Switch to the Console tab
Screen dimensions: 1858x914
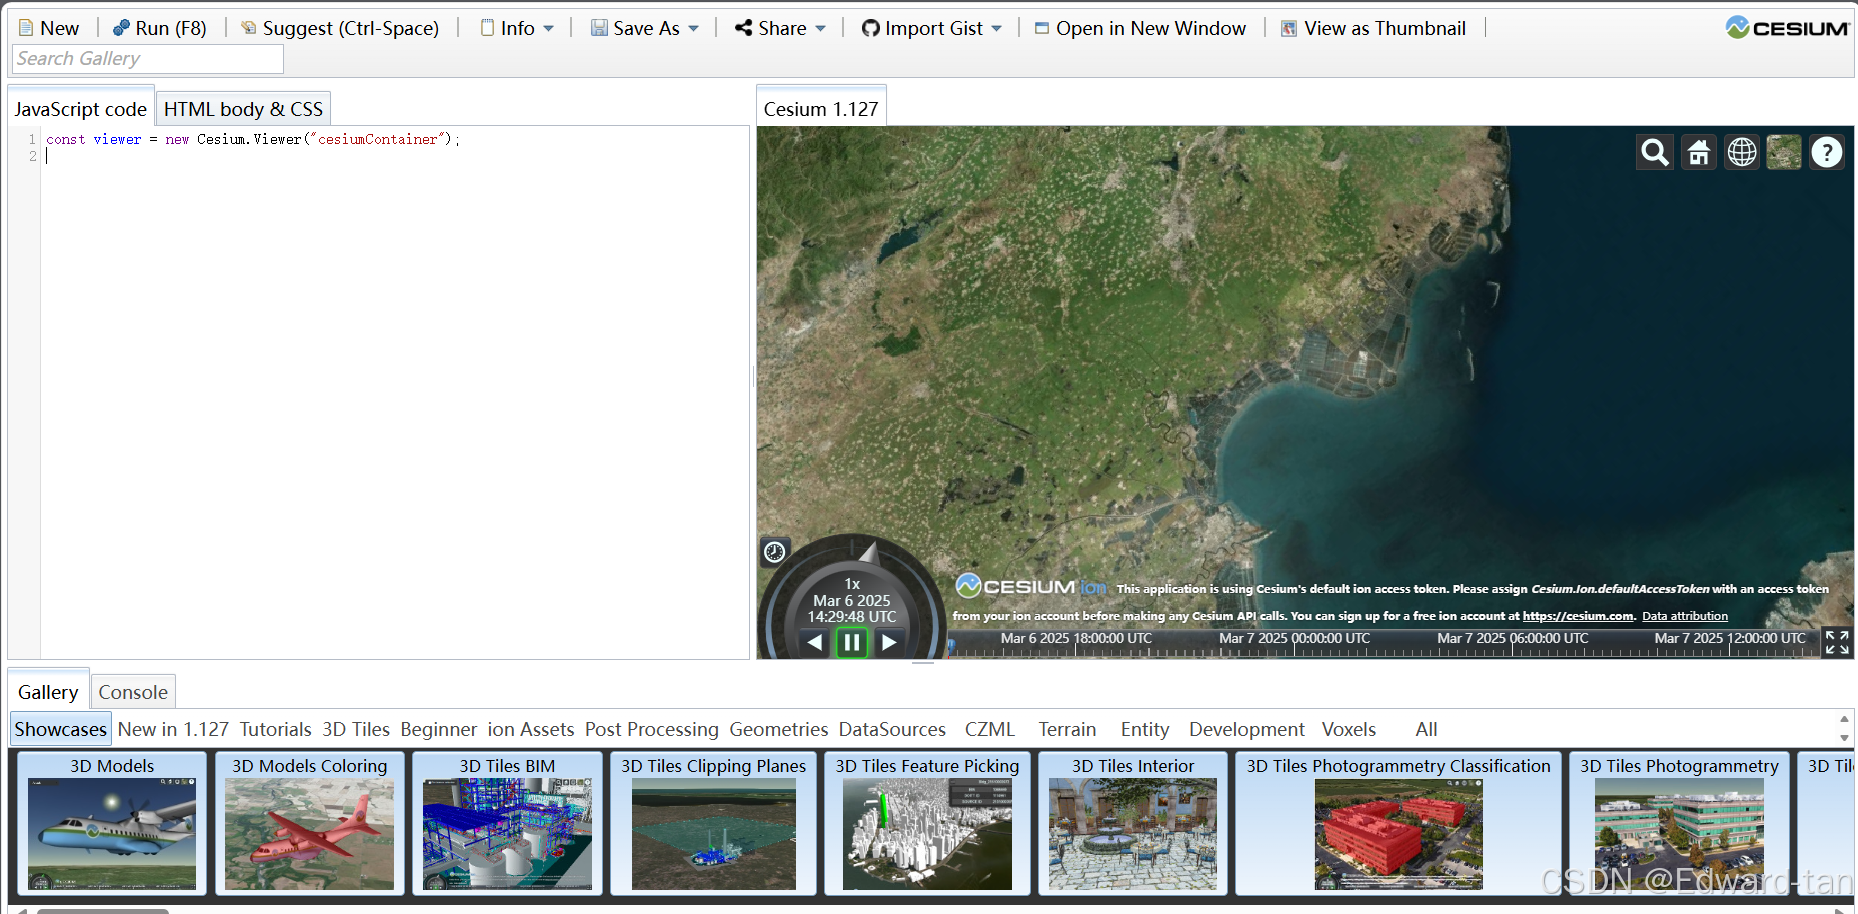[133, 692]
